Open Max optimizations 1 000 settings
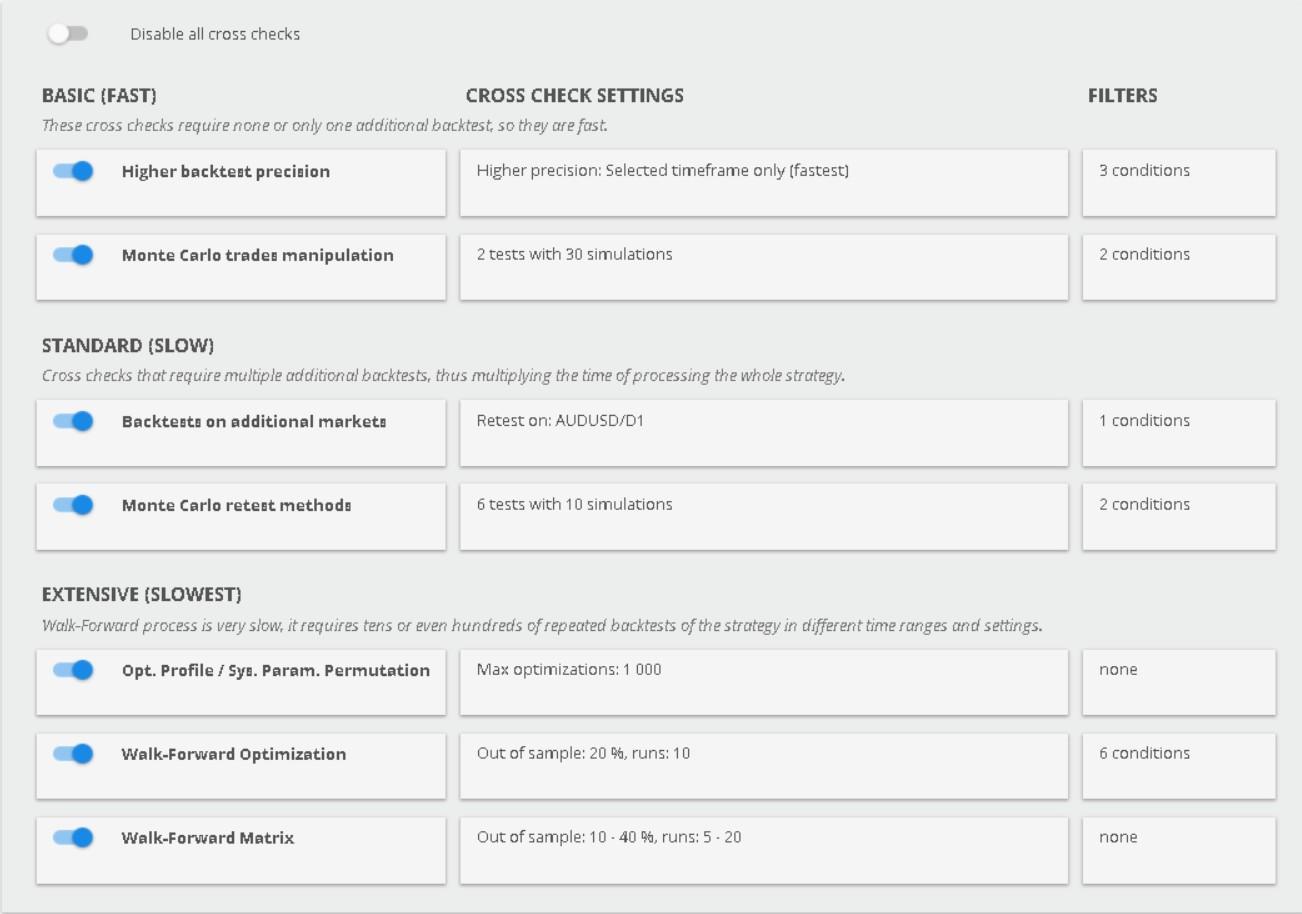The width and height of the screenshot is (1302, 914). click(x=763, y=681)
